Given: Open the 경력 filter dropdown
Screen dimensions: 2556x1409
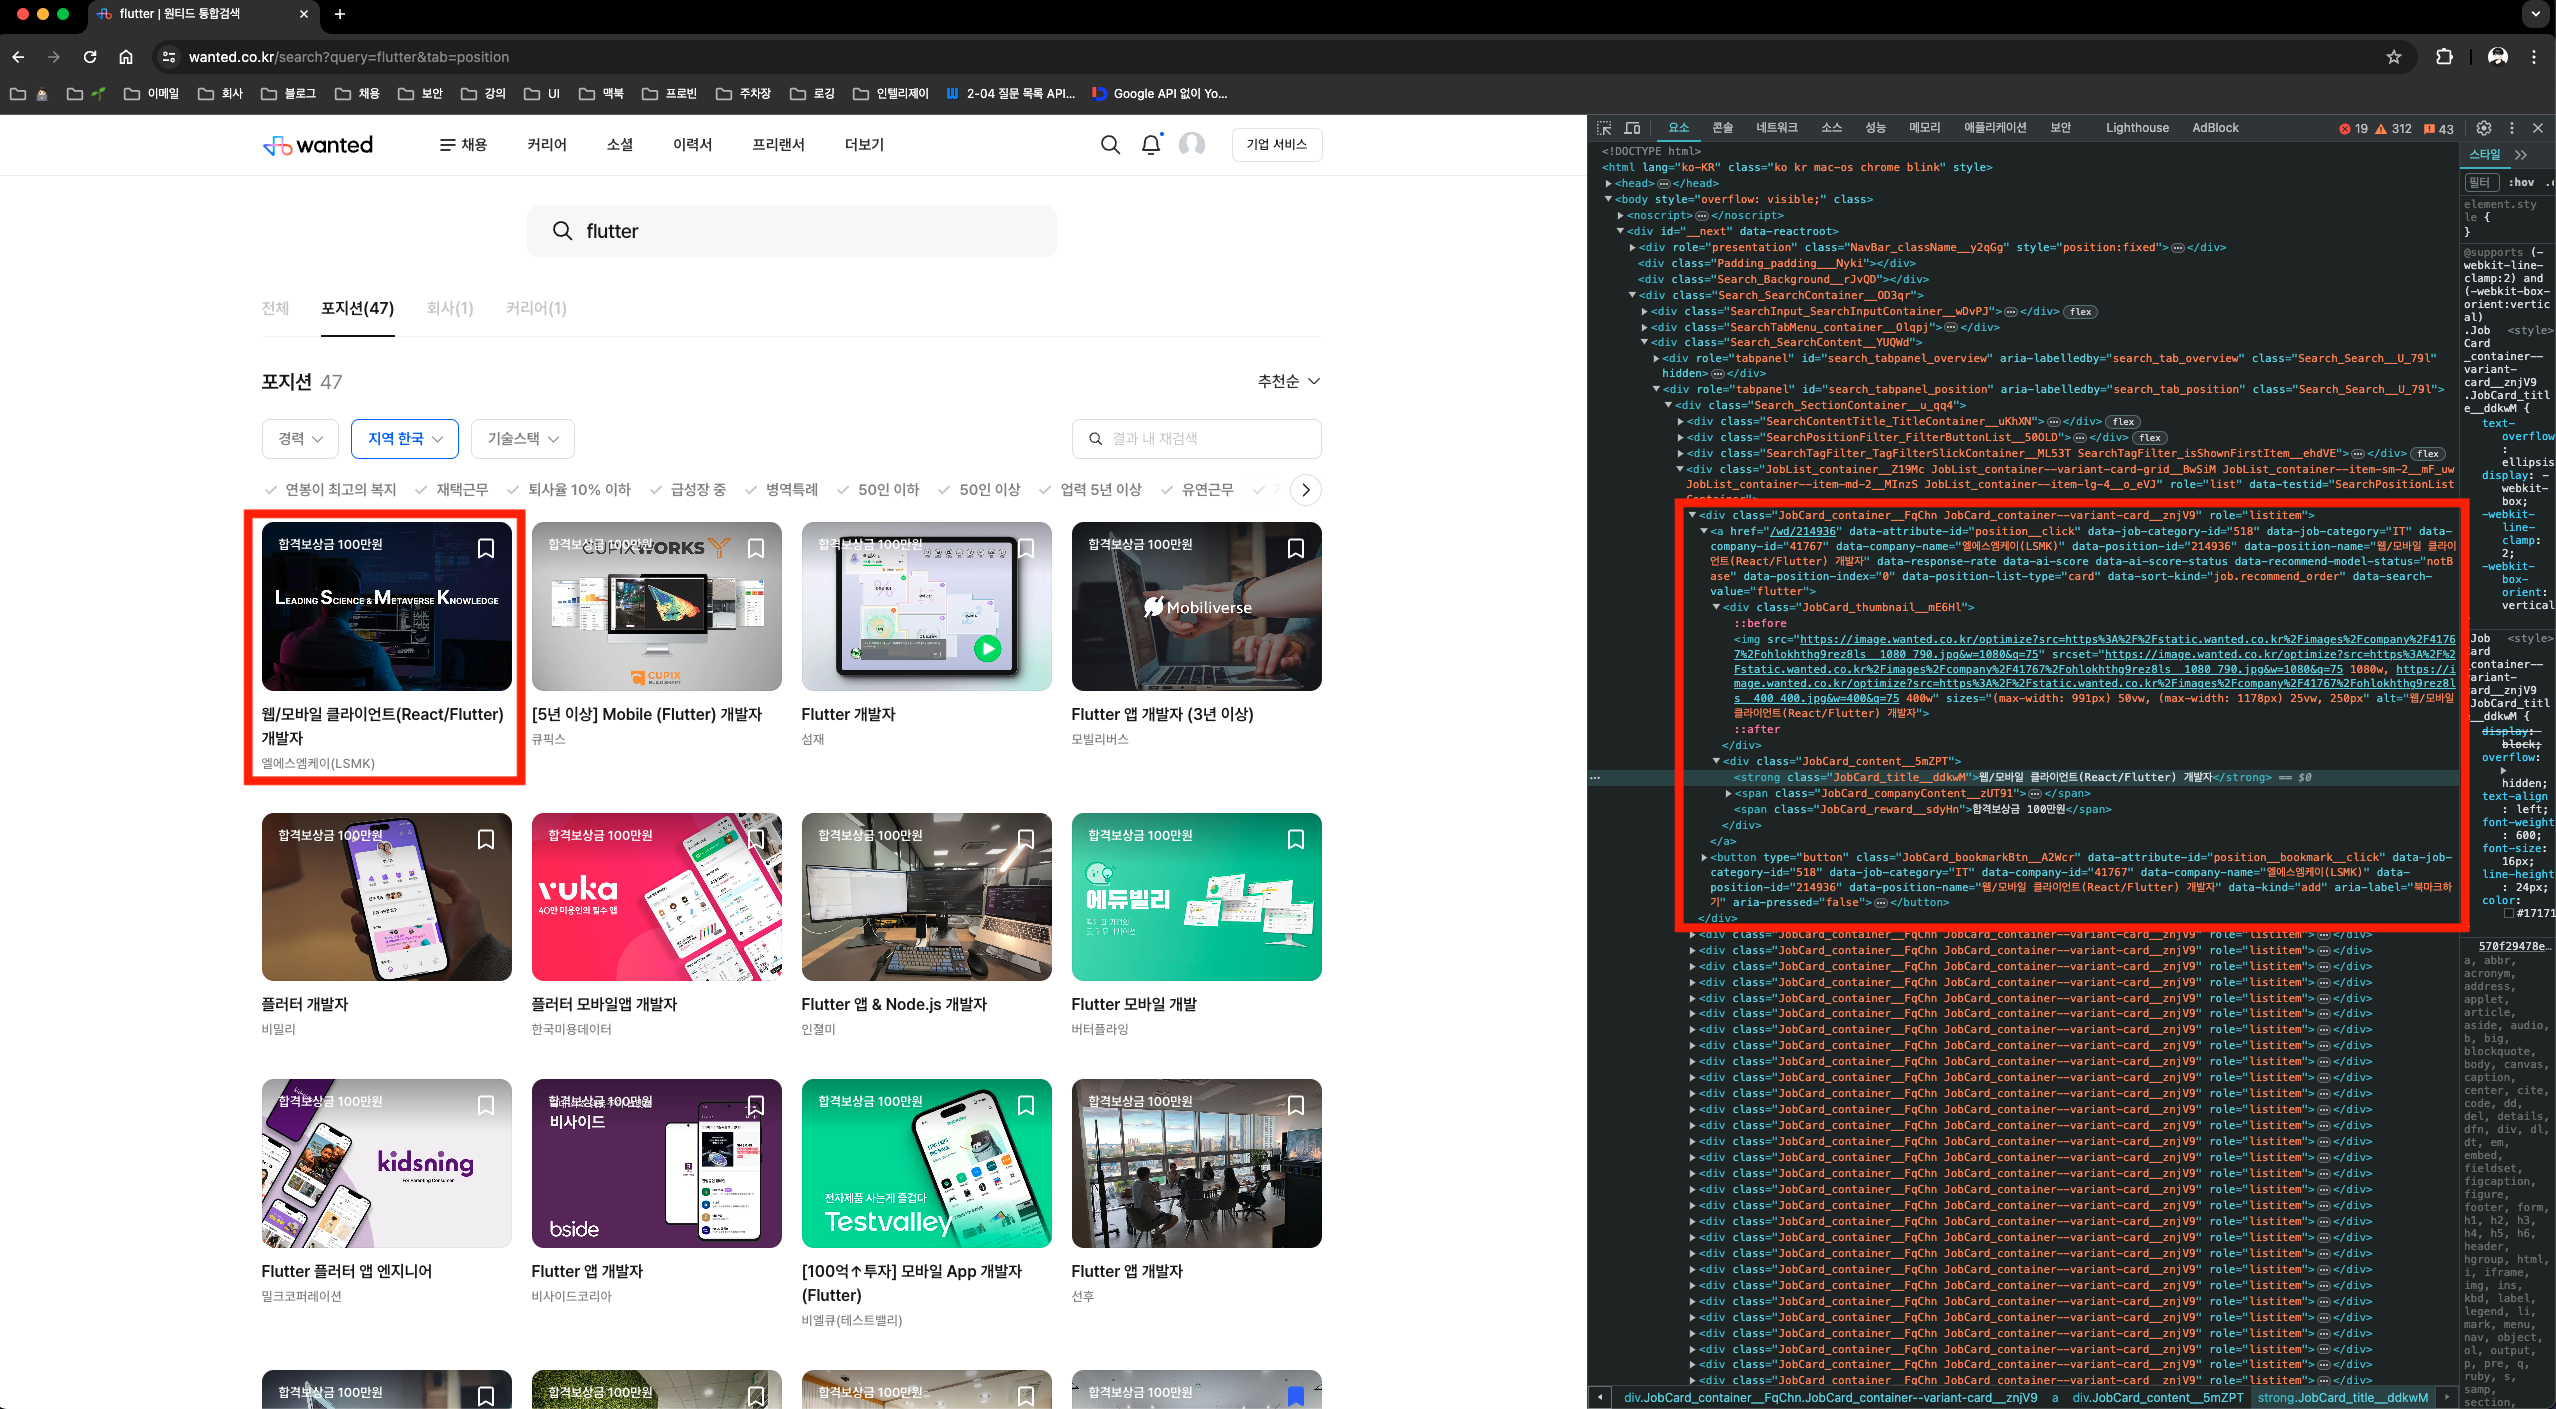Looking at the screenshot, I should (301, 439).
